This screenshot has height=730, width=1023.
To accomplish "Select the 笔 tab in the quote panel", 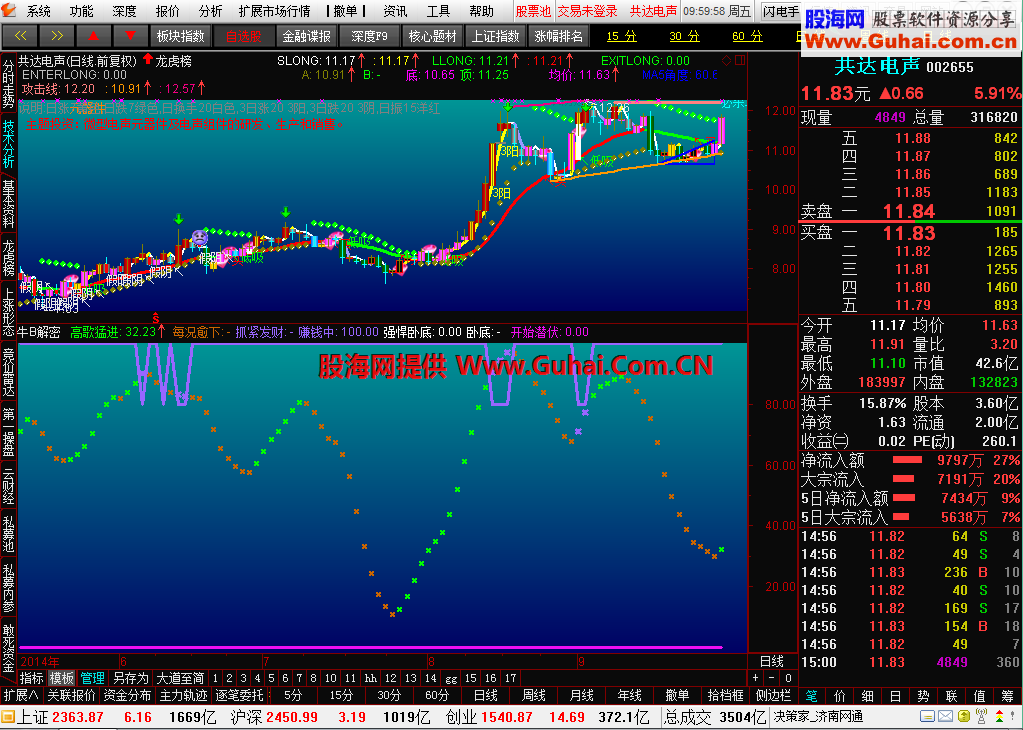I will pyautogui.click(x=811, y=695).
